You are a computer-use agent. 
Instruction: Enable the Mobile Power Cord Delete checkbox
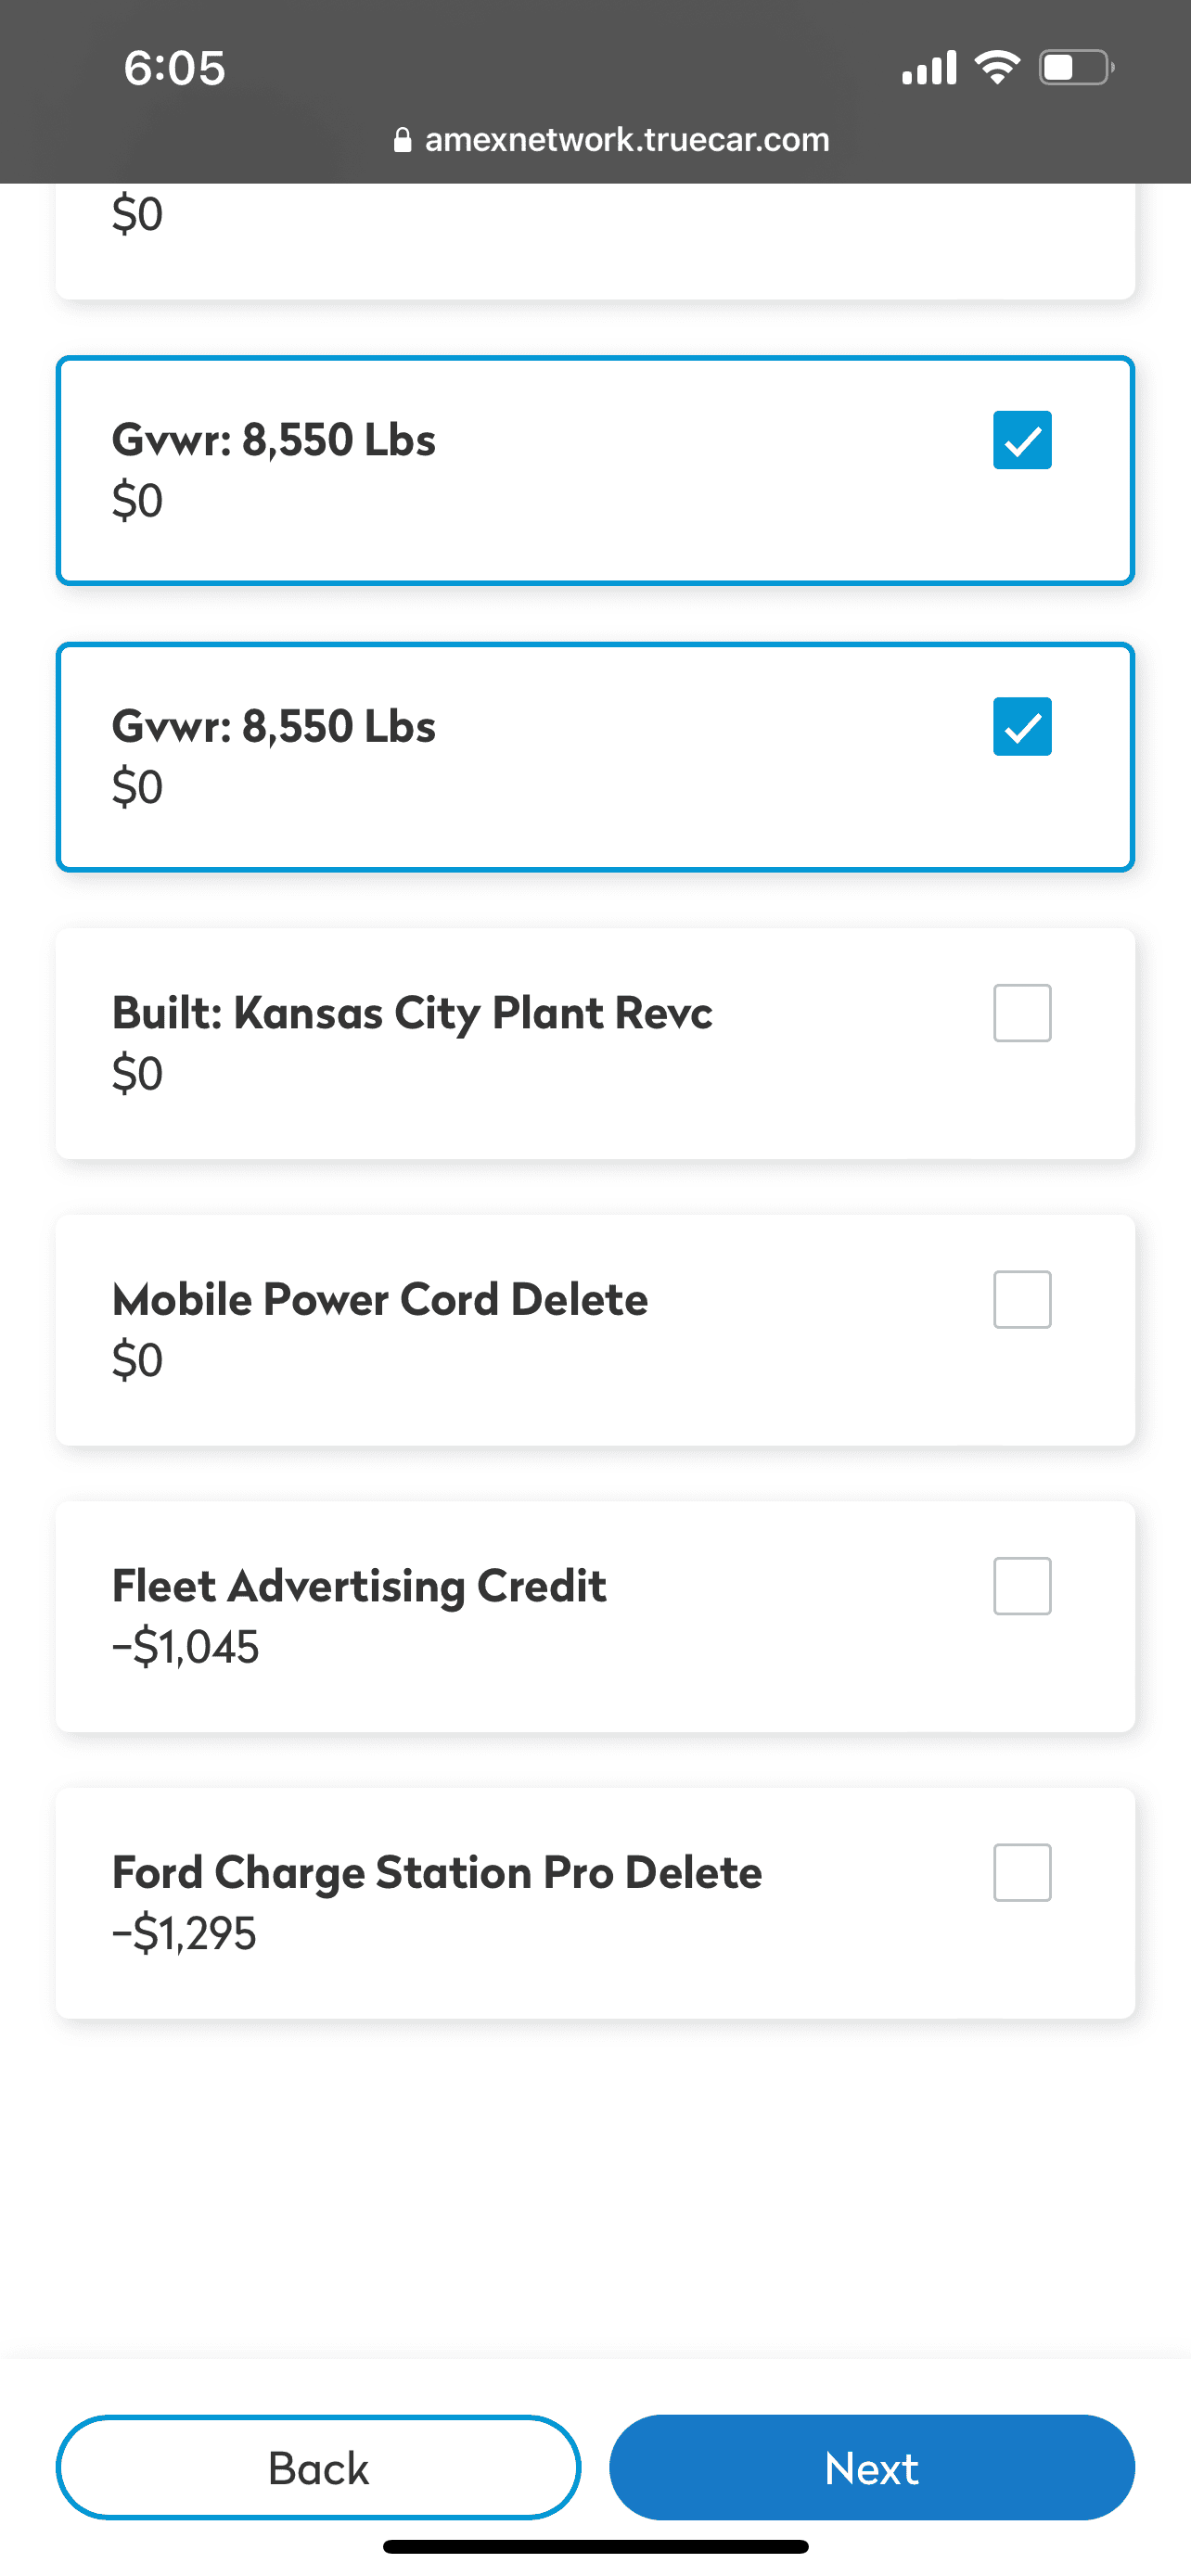click(1022, 1300)
